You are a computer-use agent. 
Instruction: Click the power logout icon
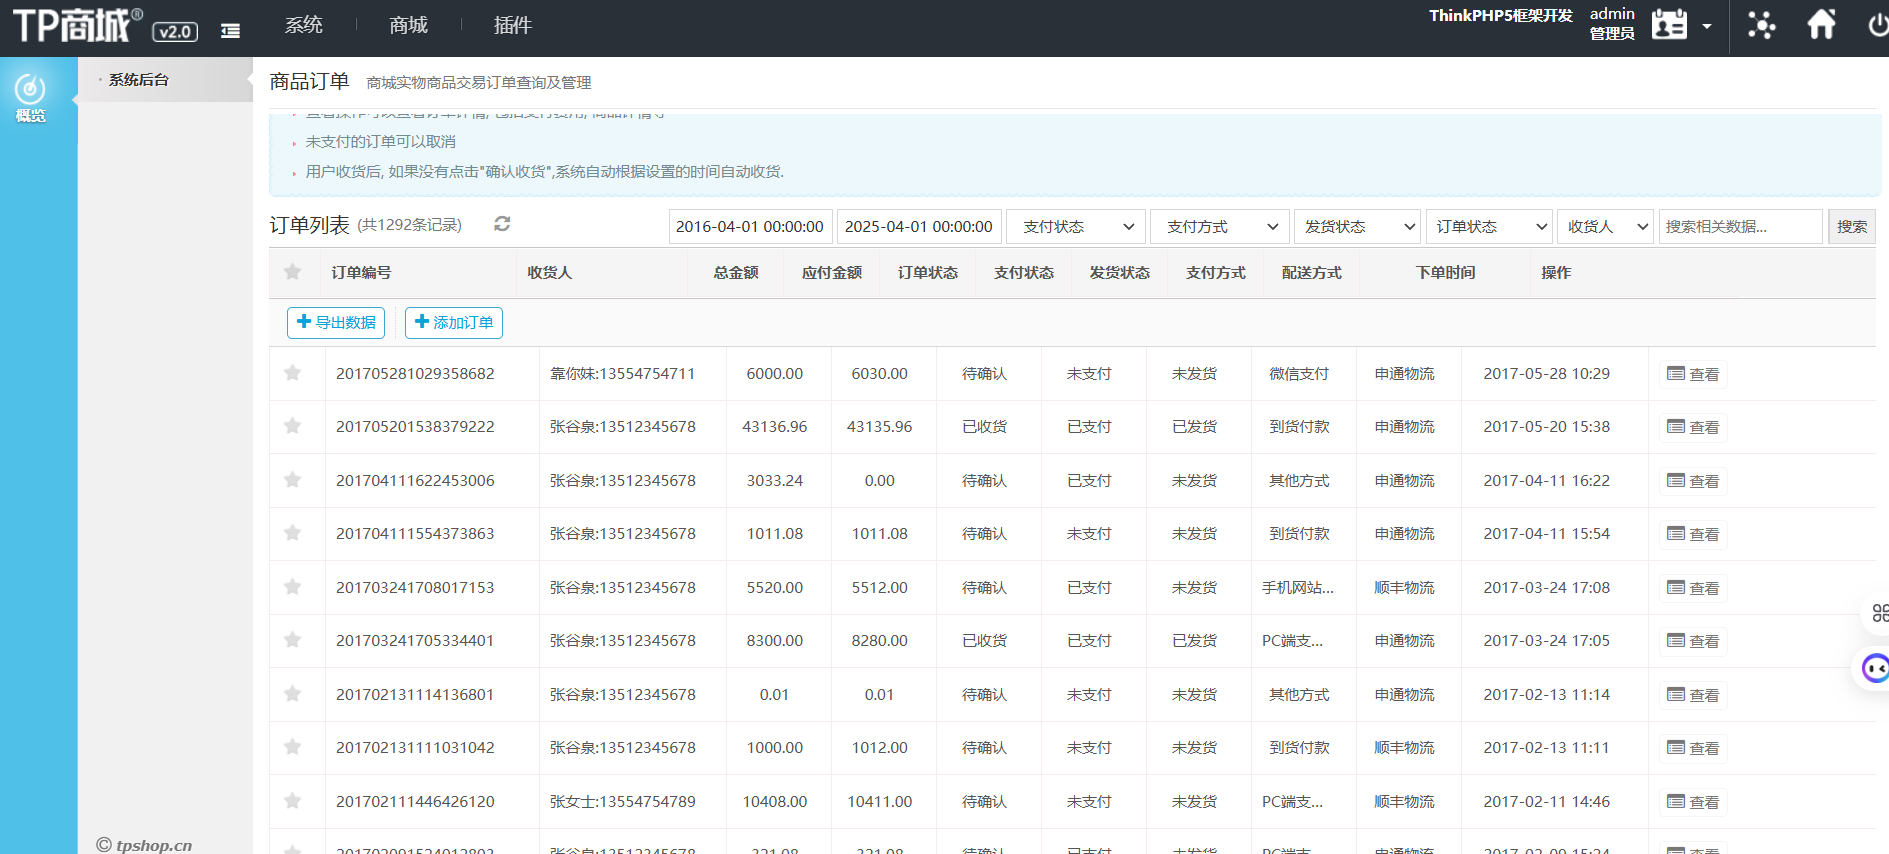point(1878,25)
